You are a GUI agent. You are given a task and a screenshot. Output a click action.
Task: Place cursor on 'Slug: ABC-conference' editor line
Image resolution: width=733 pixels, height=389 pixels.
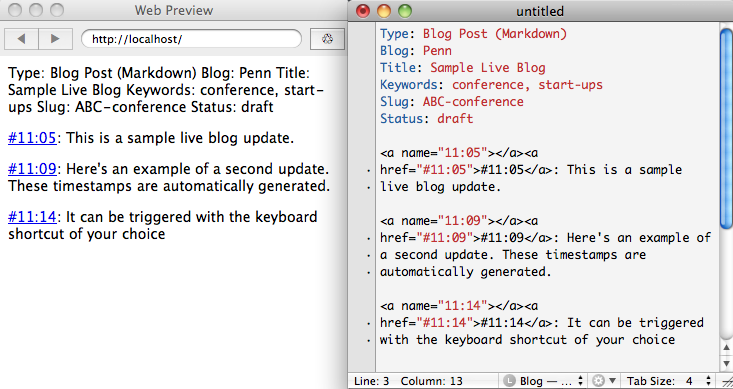[x=452, y=101]
